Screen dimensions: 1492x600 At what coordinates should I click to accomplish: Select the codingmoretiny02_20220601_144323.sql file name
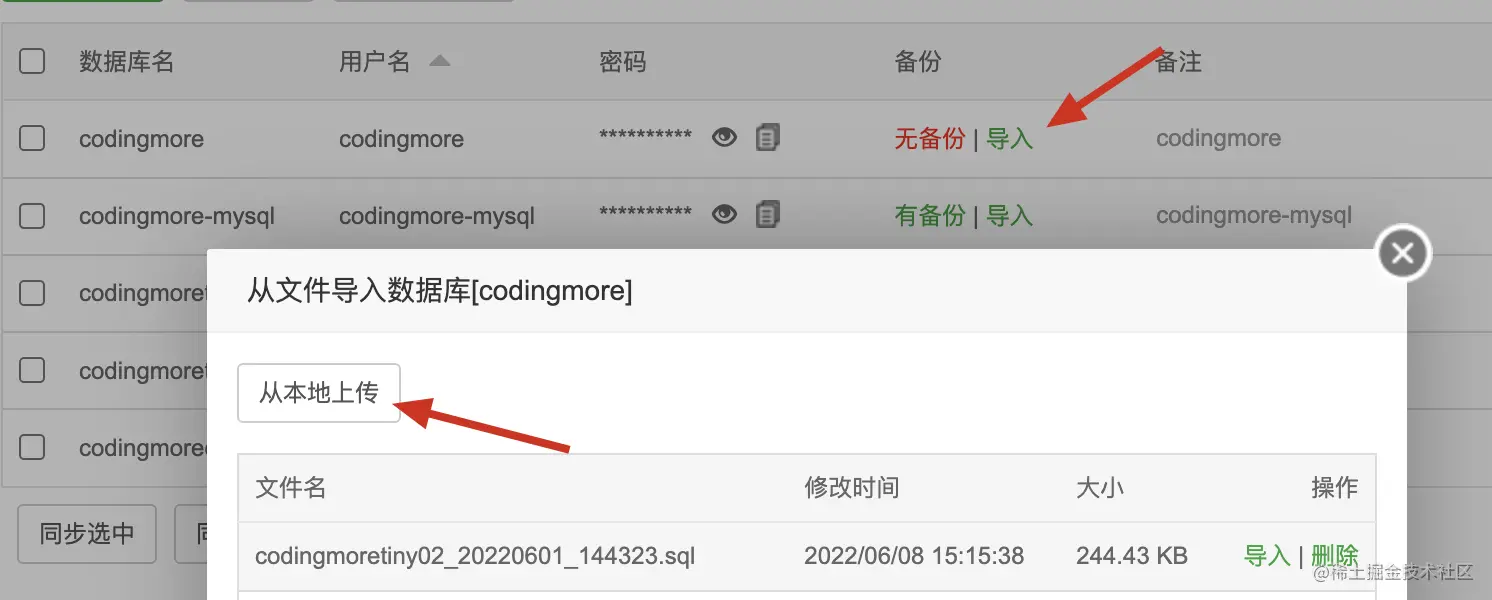pos(475,556)
